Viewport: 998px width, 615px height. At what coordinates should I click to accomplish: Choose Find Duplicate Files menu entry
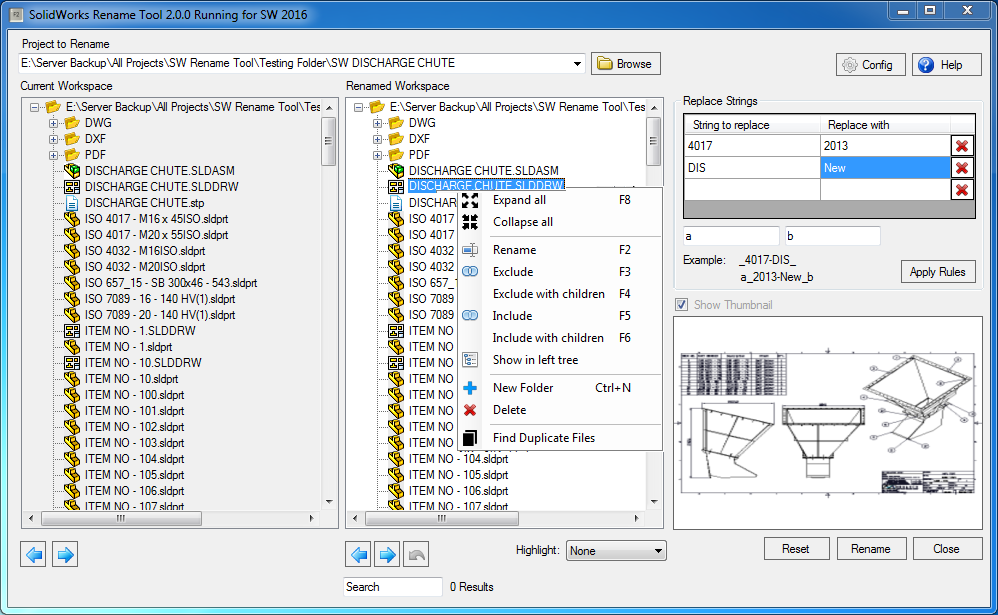[x=560, y=438]
